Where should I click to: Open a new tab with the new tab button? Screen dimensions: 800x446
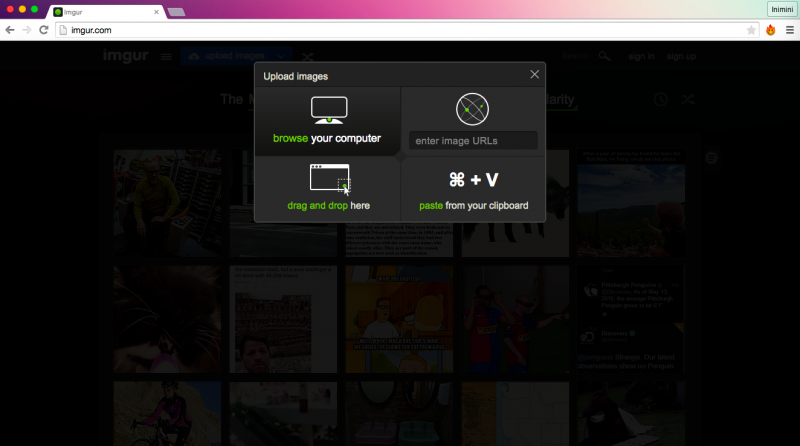coord(177,12)
